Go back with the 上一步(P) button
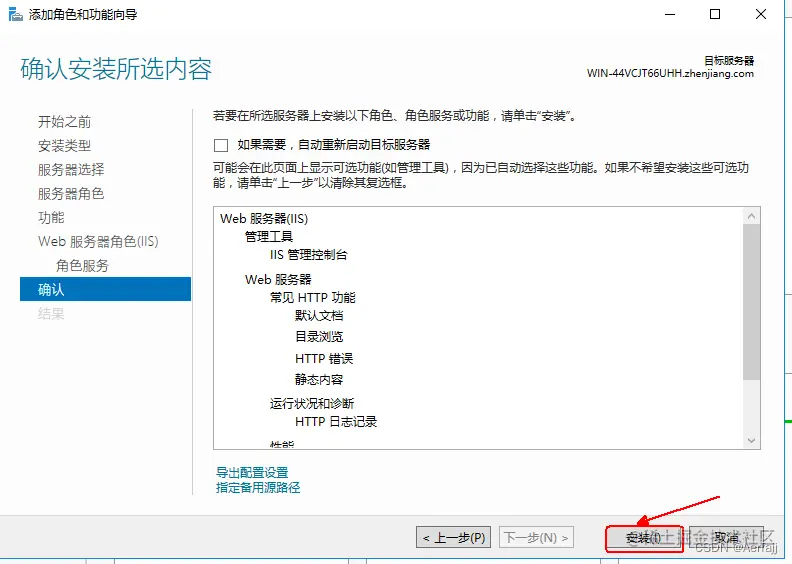792x564 pixels. click(x=454, y=538)
